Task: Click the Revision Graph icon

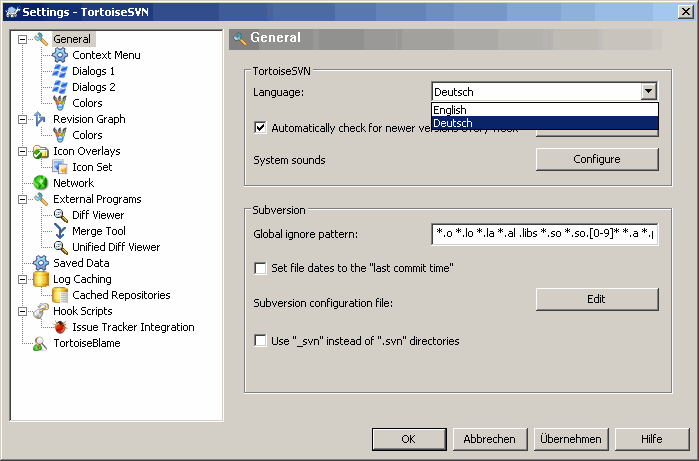Action: (40, 119)
